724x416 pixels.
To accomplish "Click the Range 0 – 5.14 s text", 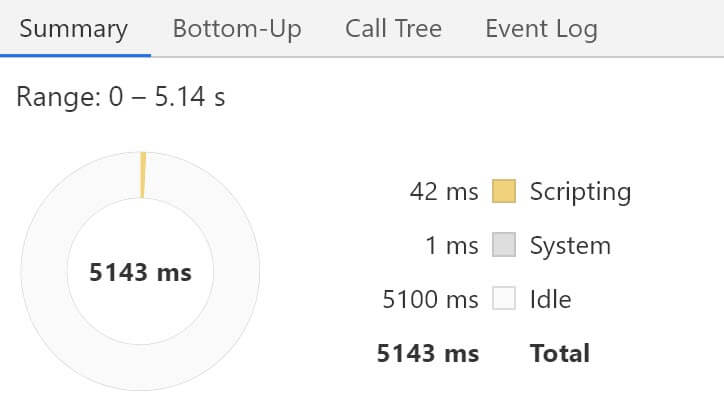I will pos(120,100).
